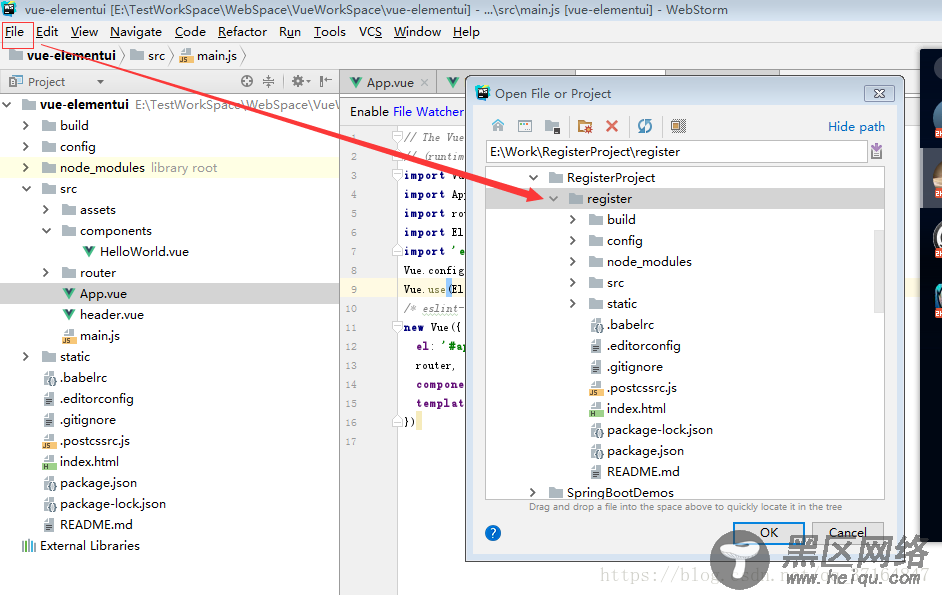Open the Project view dropdown
Viewport: 942px width, 595px height.
point(100,82)
